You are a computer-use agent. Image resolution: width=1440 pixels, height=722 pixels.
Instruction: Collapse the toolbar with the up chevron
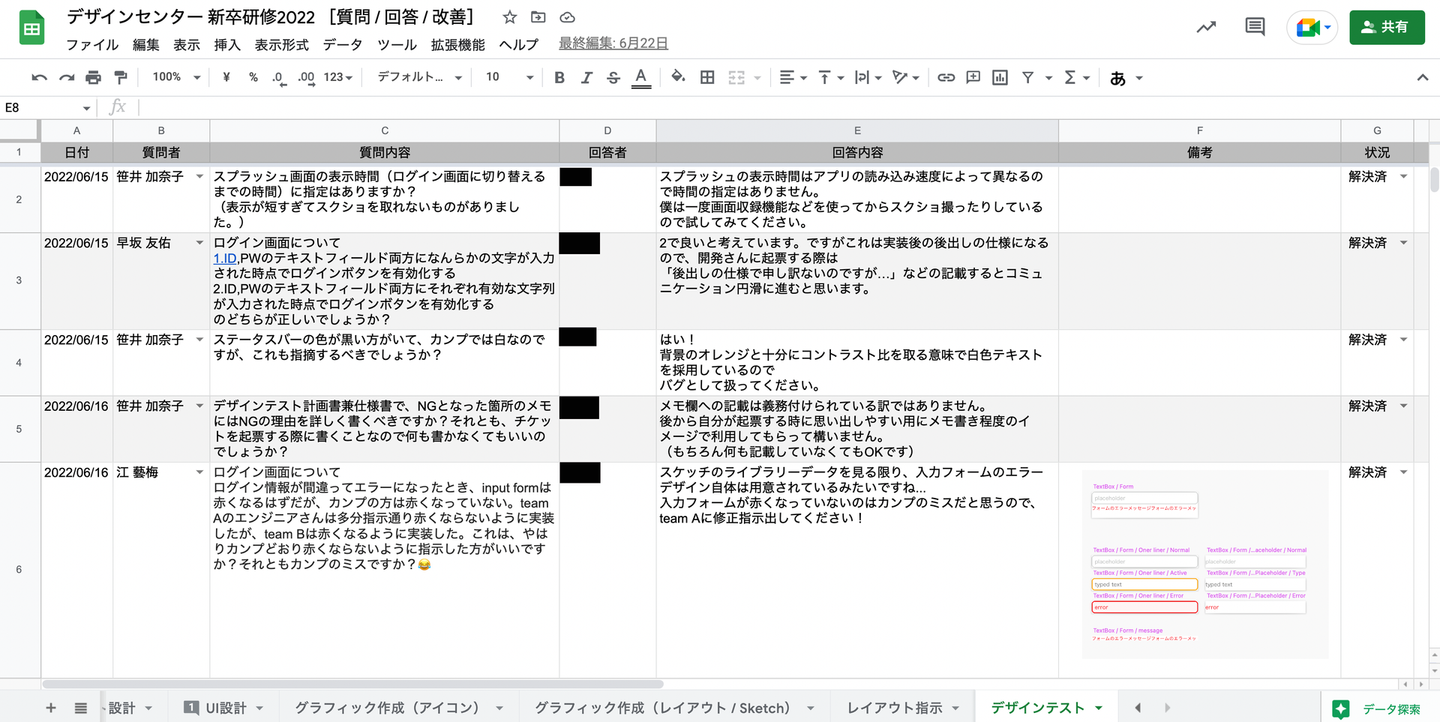(x=1423, y=77)
